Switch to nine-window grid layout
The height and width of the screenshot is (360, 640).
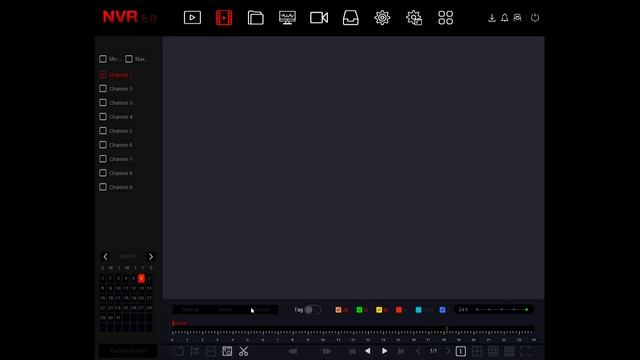click(x=493, y=351)
